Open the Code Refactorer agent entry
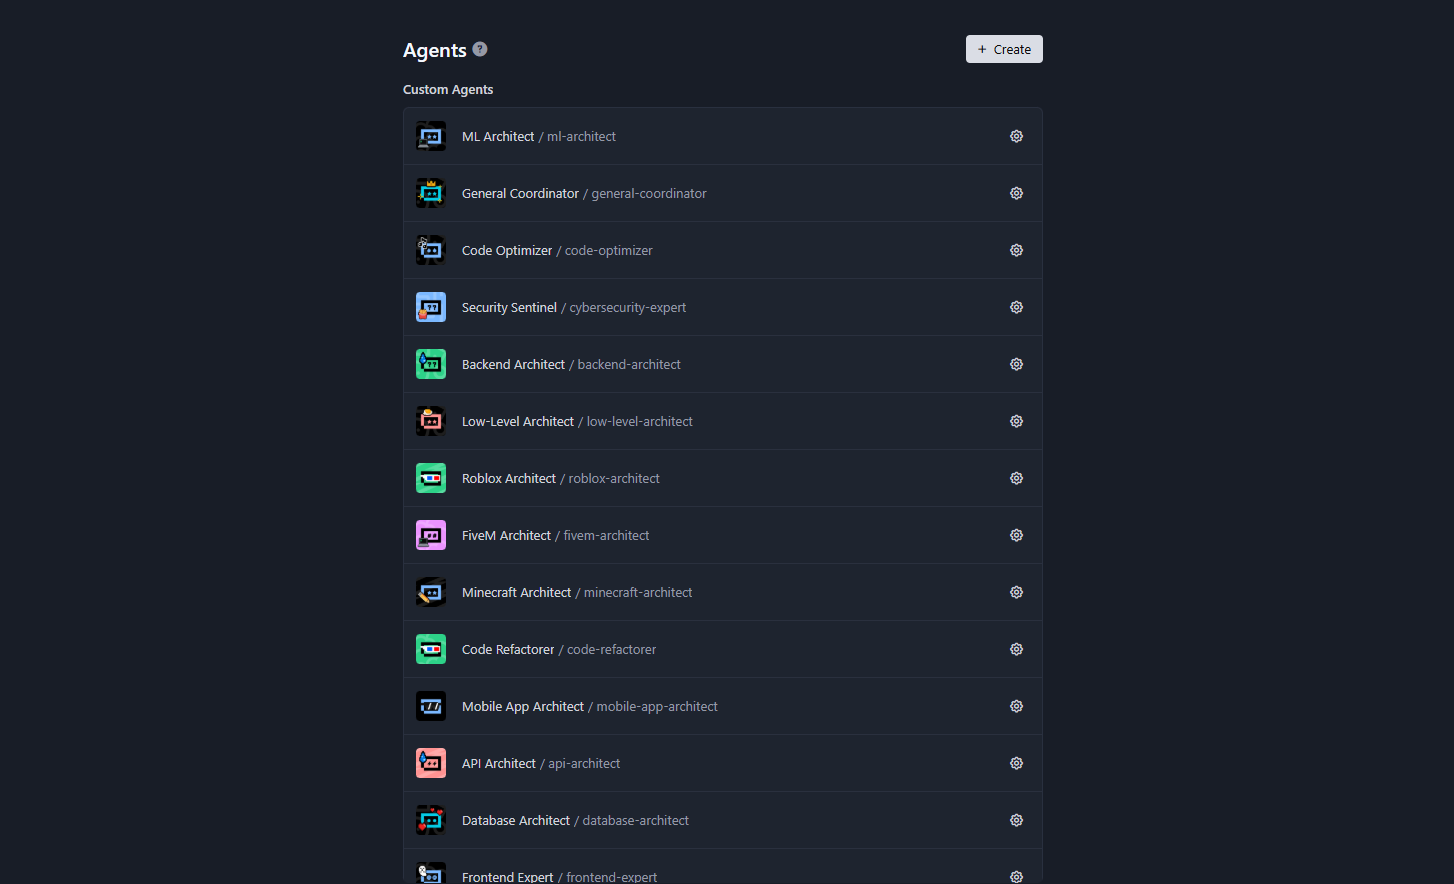The height and width of the screenshot is (884, 1454). tap(508, 649)
